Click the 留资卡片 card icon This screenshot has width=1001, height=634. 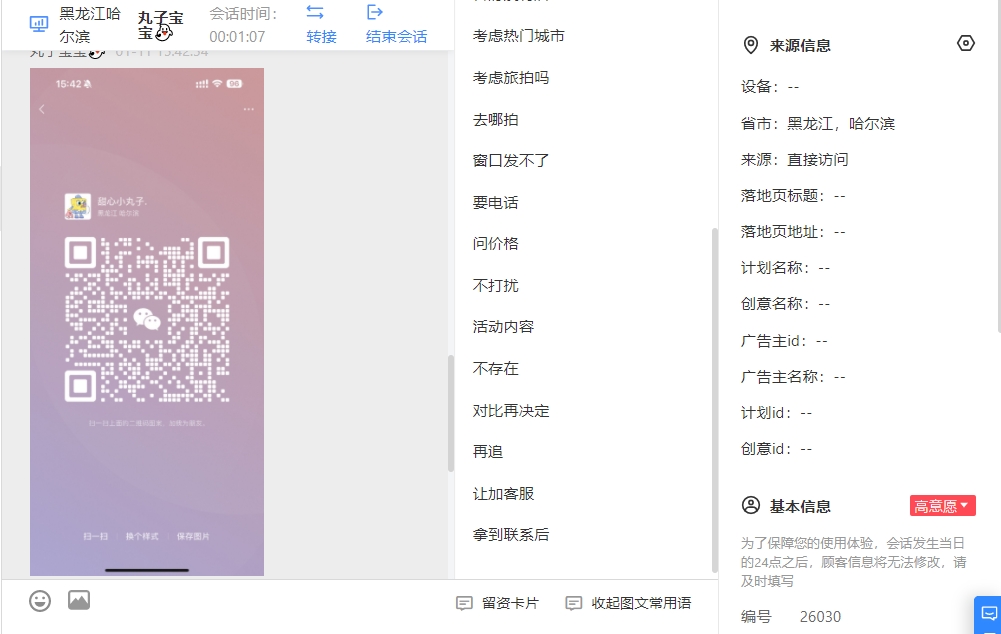pos(464,603)
